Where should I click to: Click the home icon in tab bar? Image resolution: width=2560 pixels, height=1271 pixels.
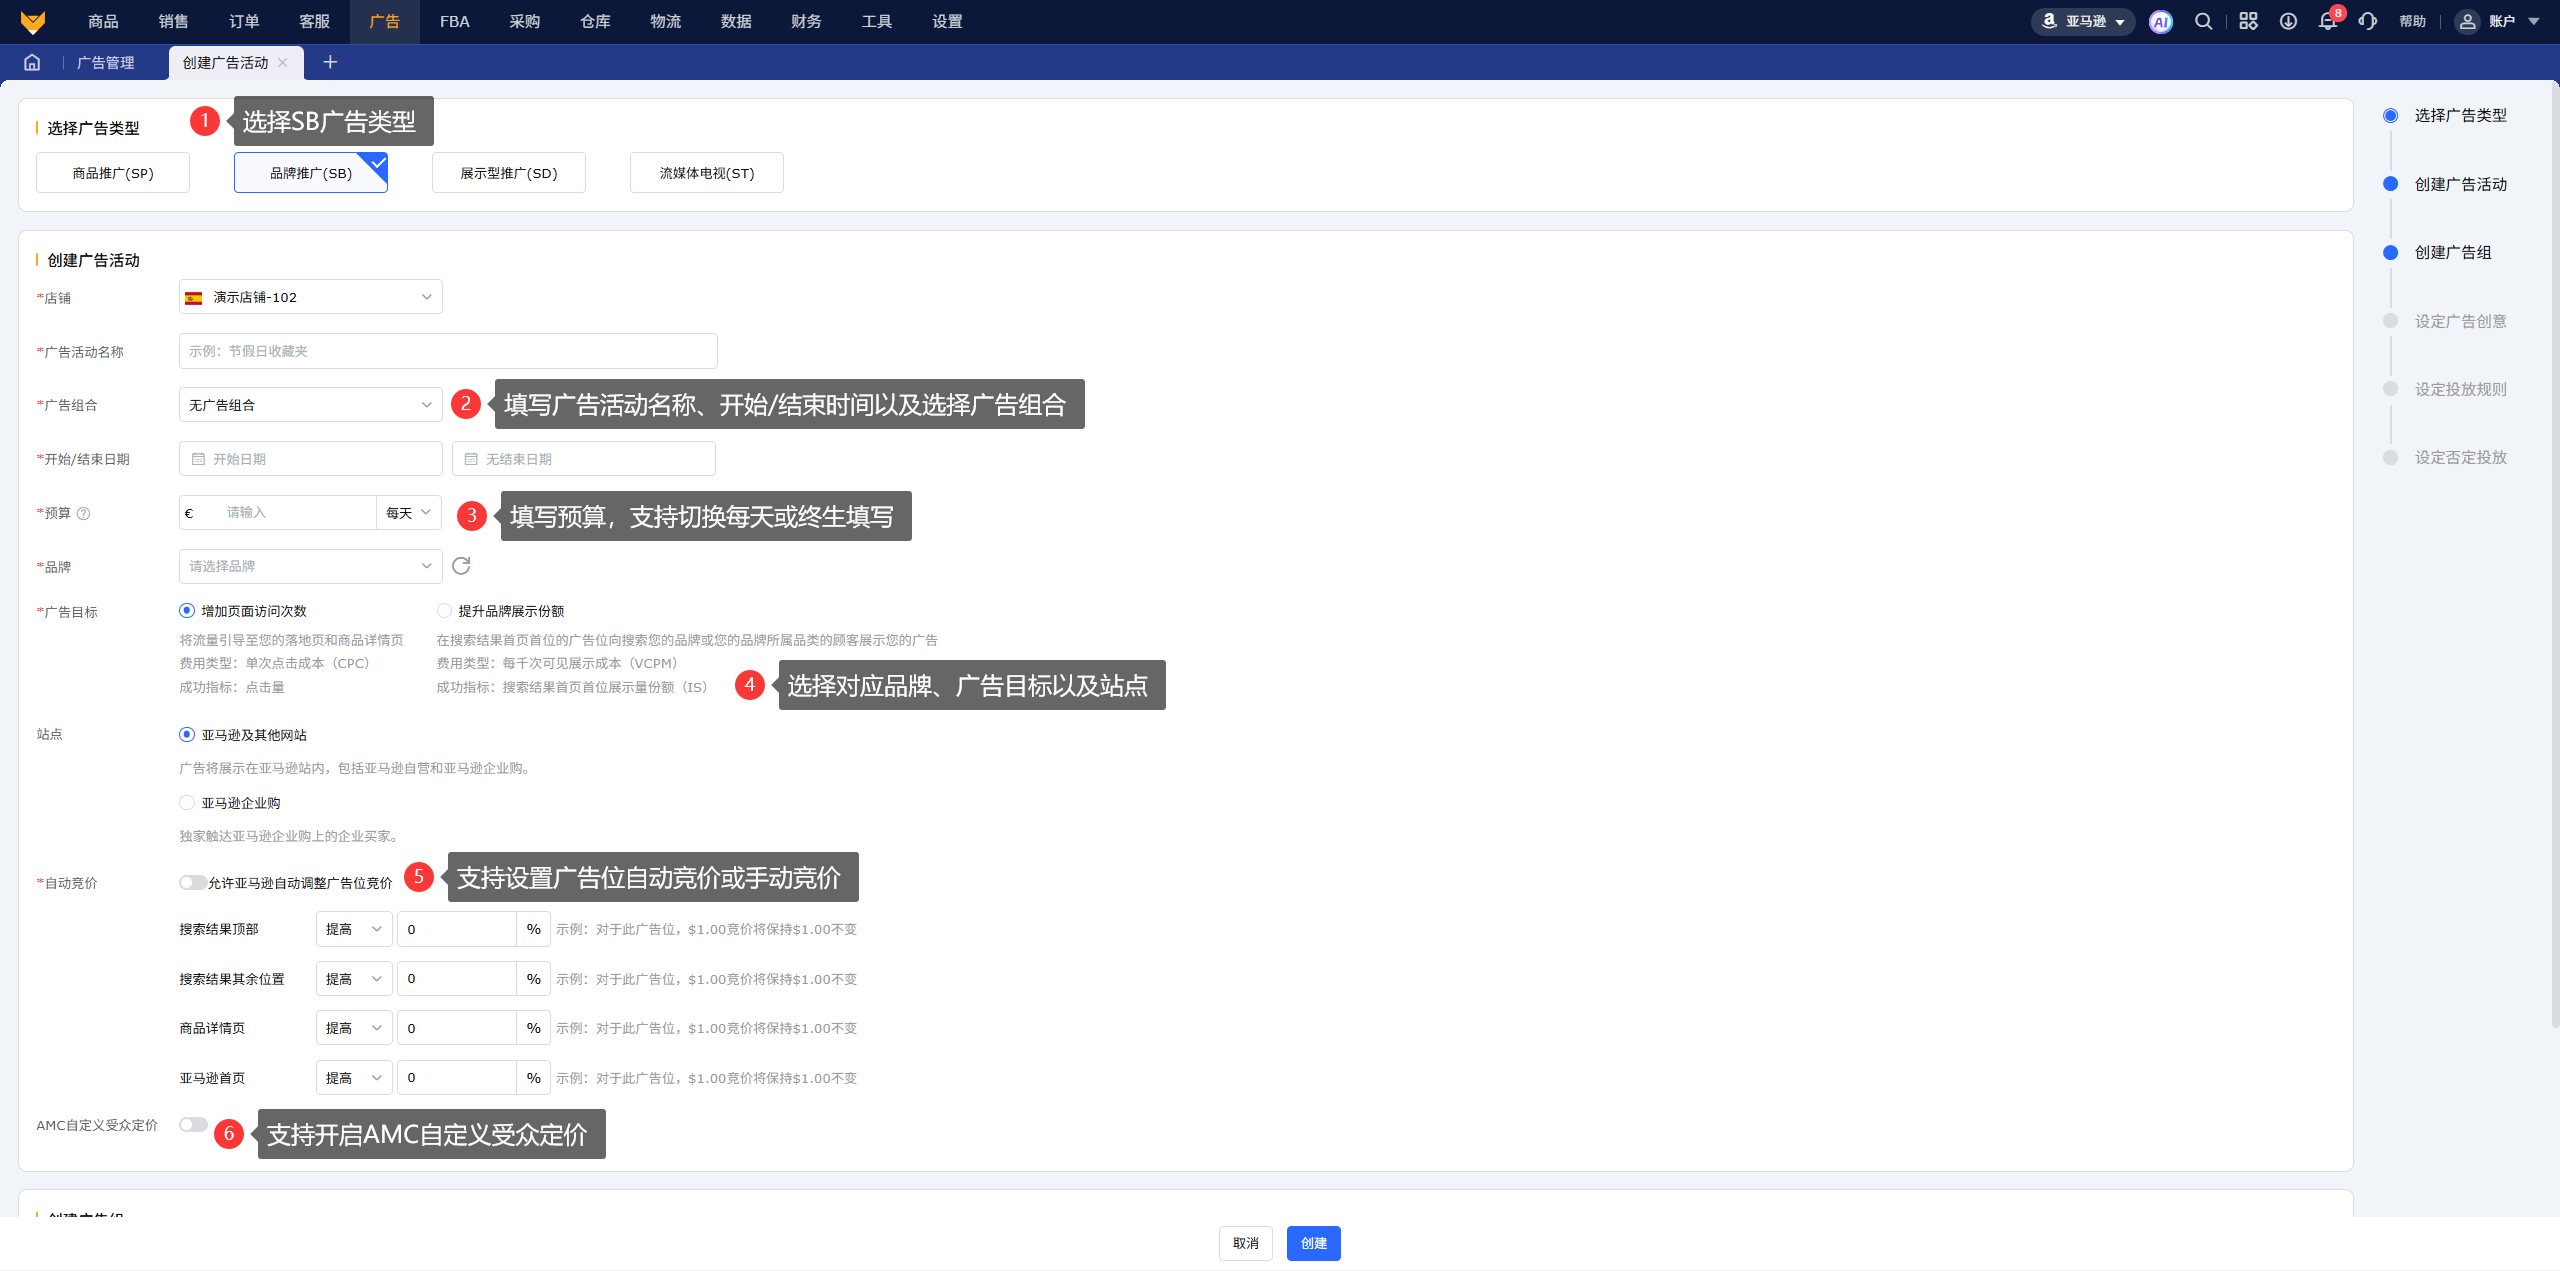pyautogui.click(x=32, y=62)
